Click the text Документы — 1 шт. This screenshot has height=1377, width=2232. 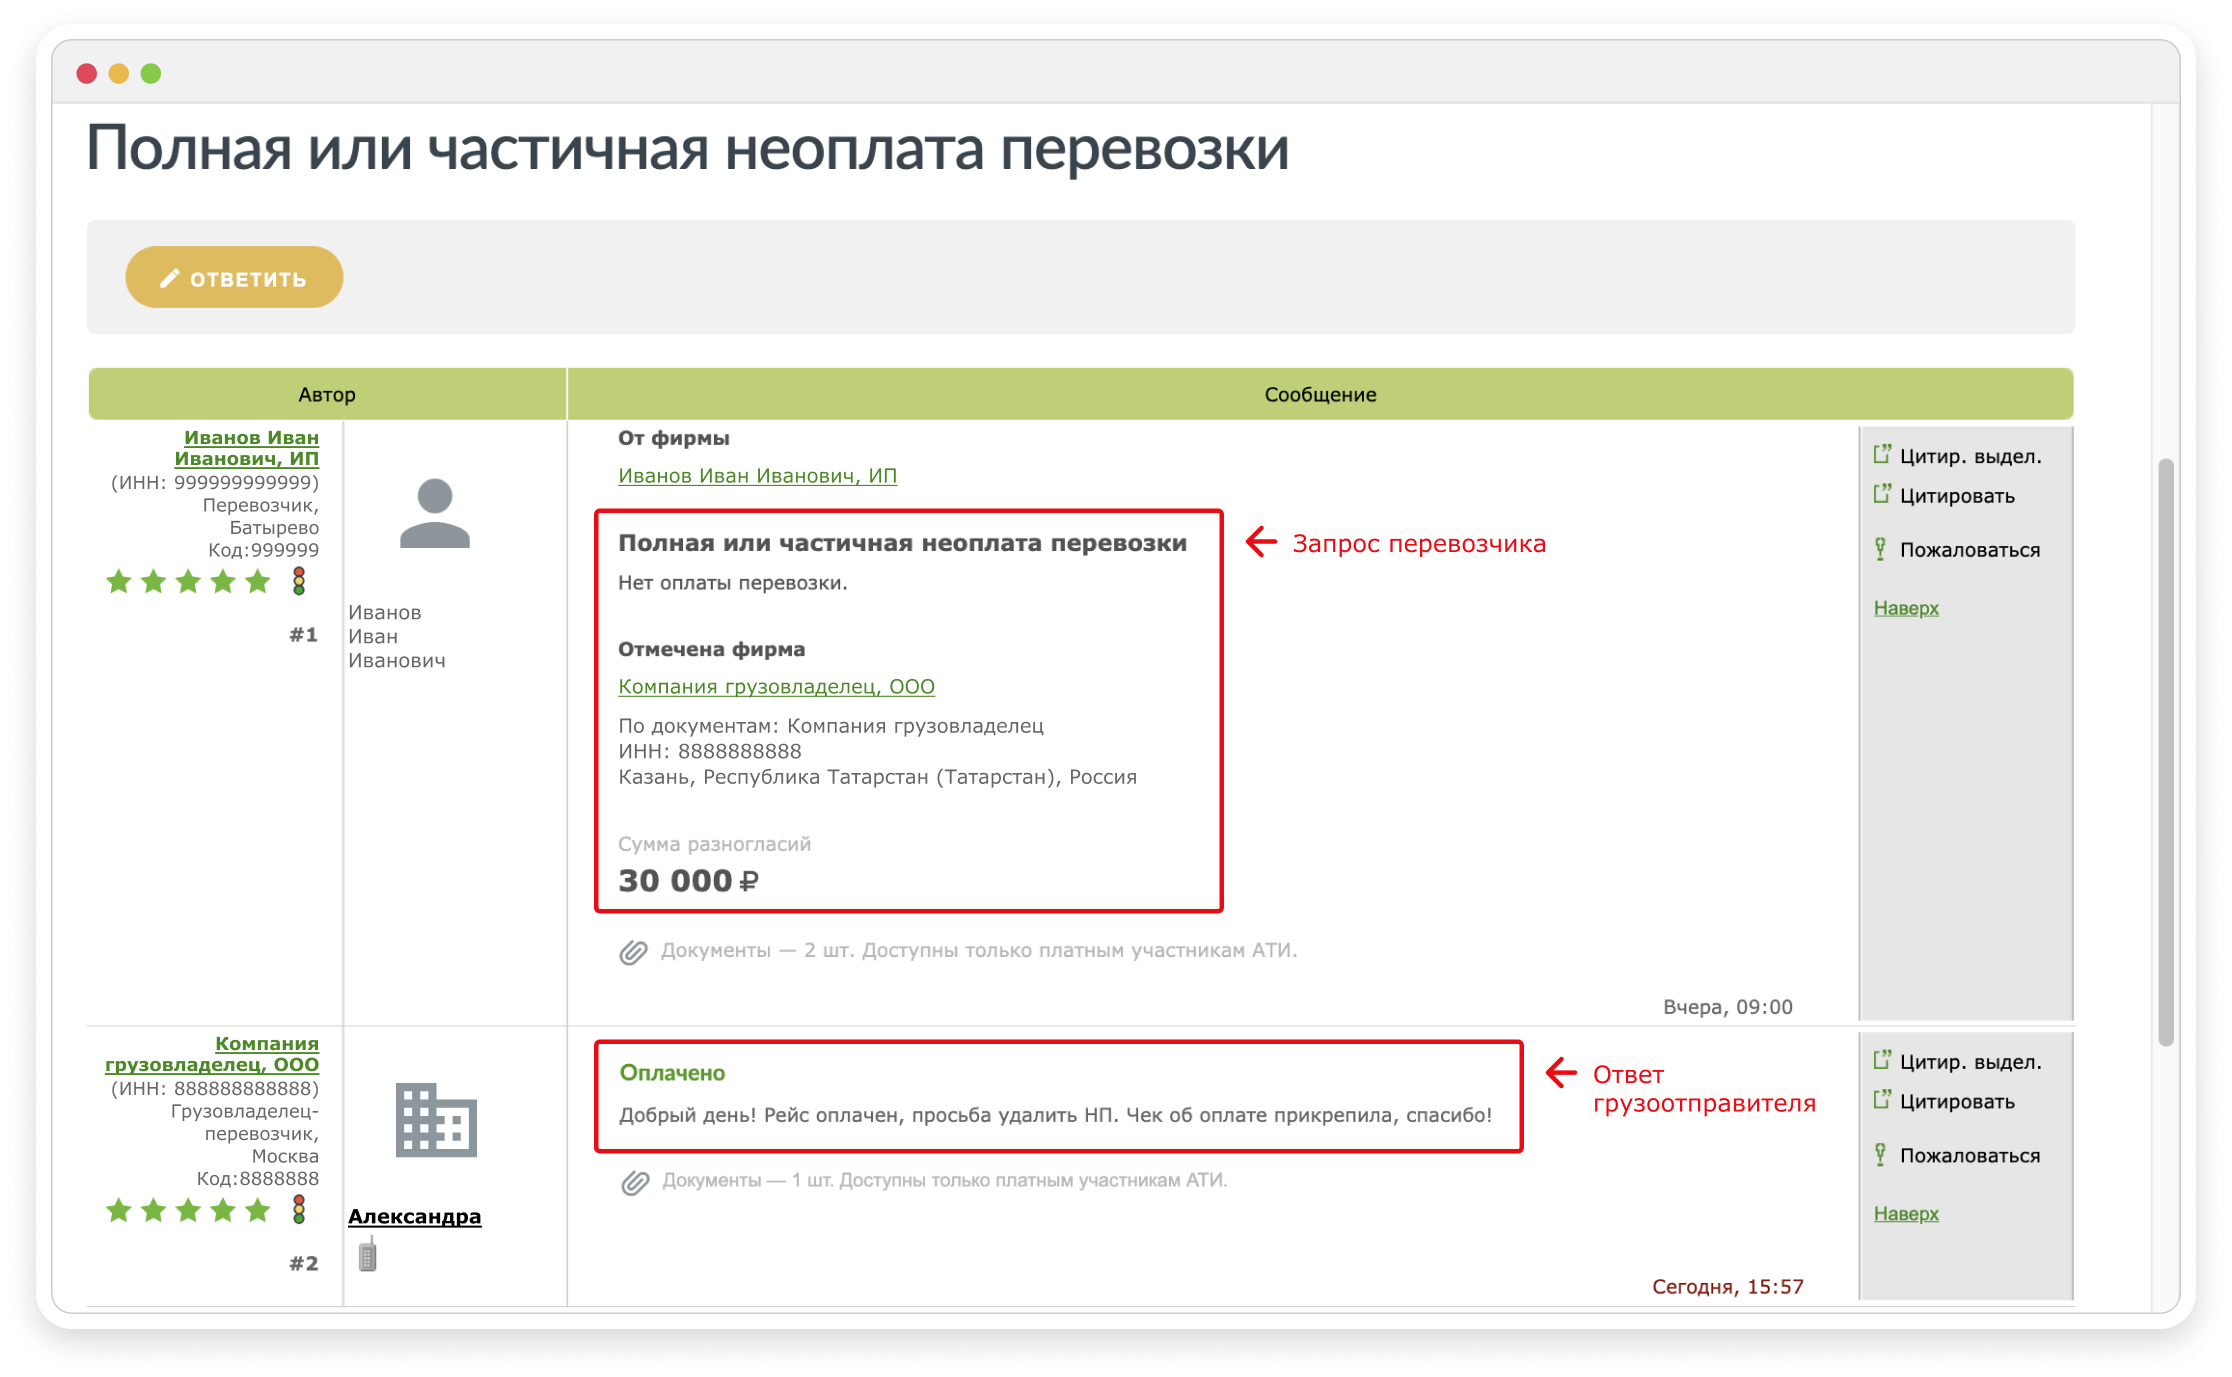click(x=749, y=1181)
